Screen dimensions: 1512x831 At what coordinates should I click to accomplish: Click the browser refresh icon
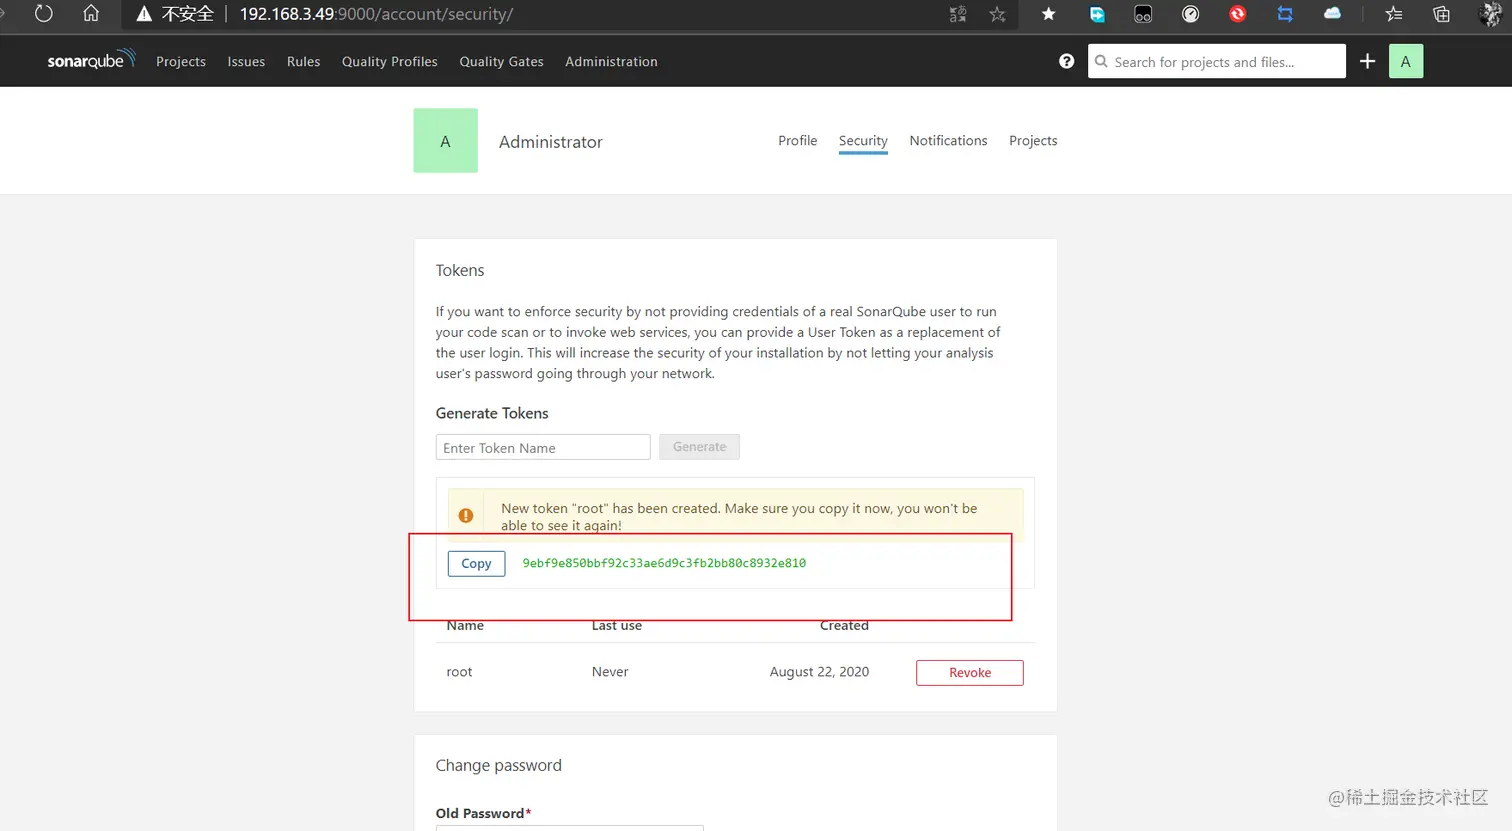click(43, 14)
